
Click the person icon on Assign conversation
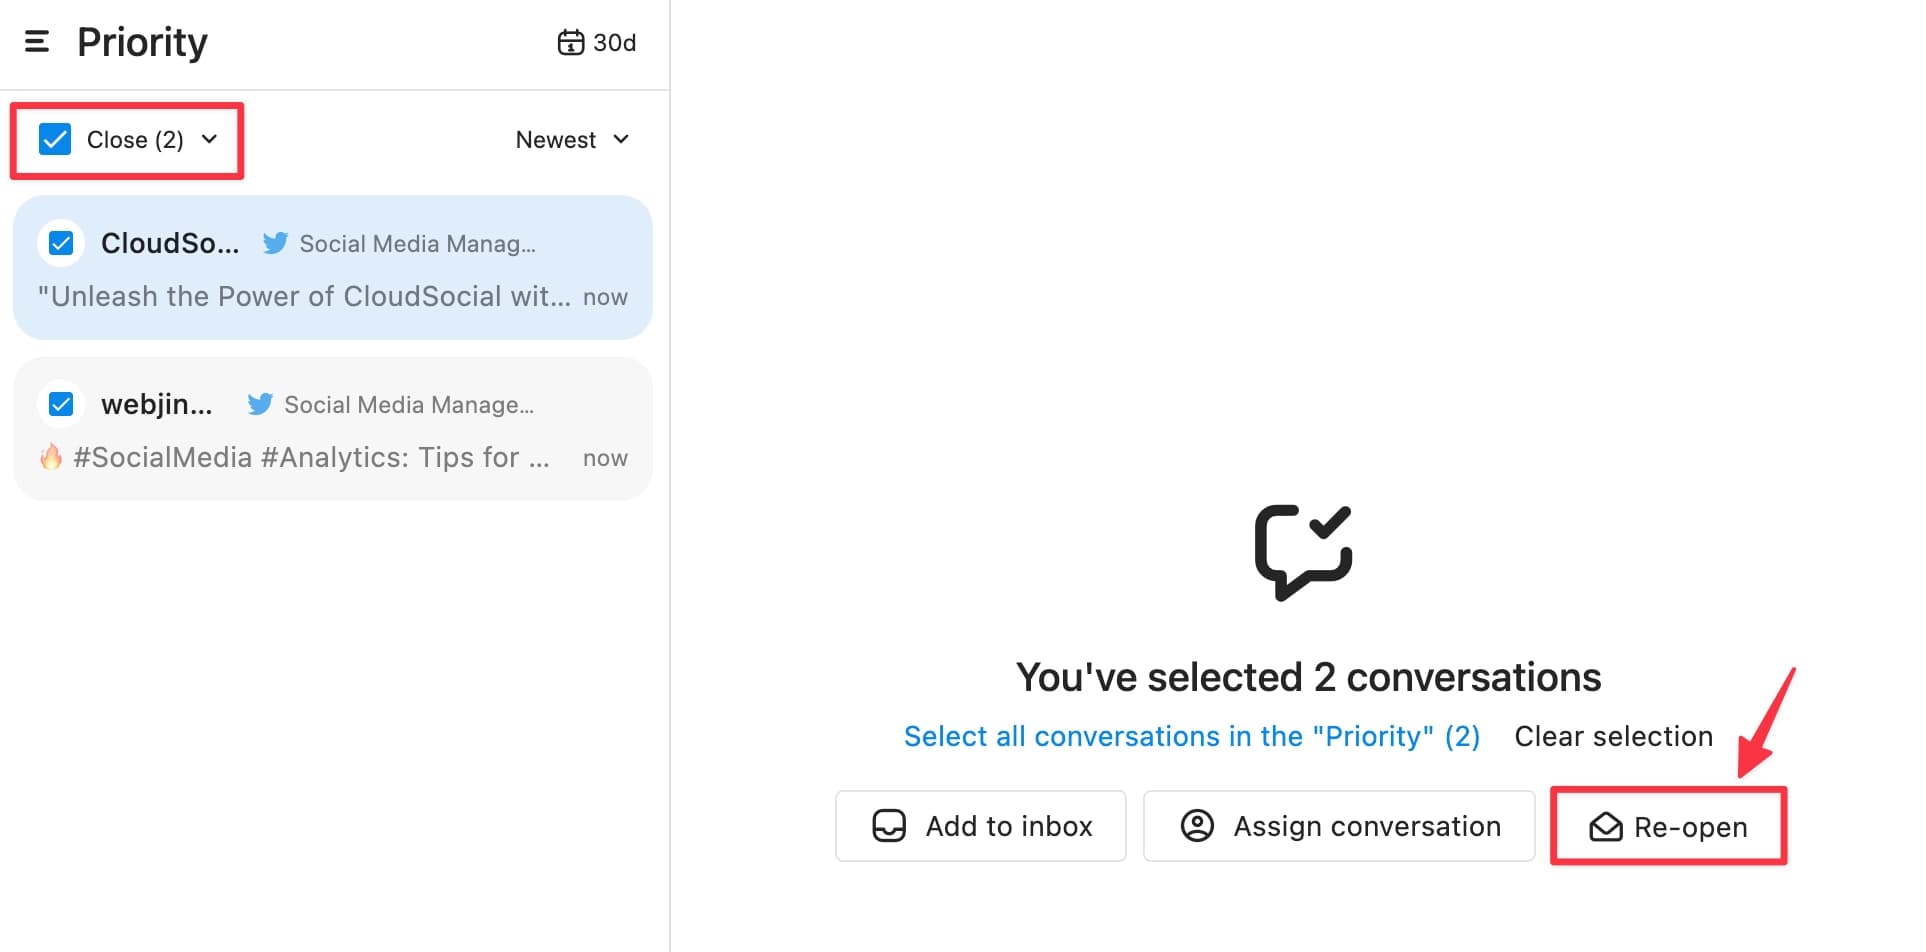pos(1196,825)
